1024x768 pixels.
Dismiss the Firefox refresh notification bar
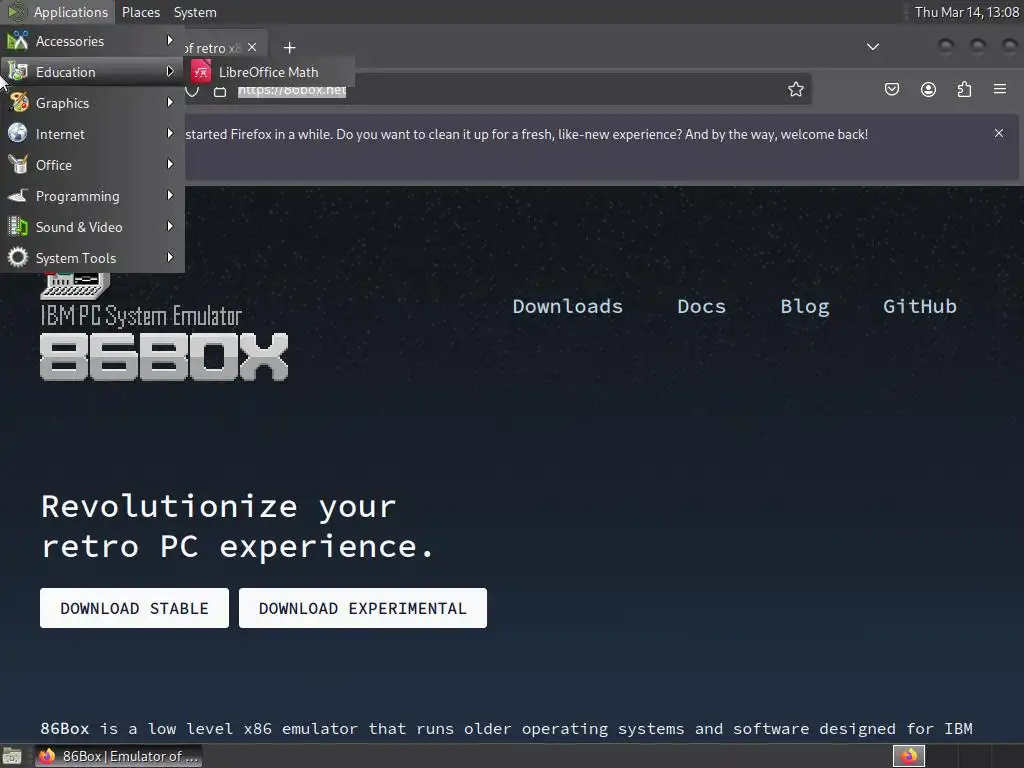pyautogui.click(x=999, y=133)
